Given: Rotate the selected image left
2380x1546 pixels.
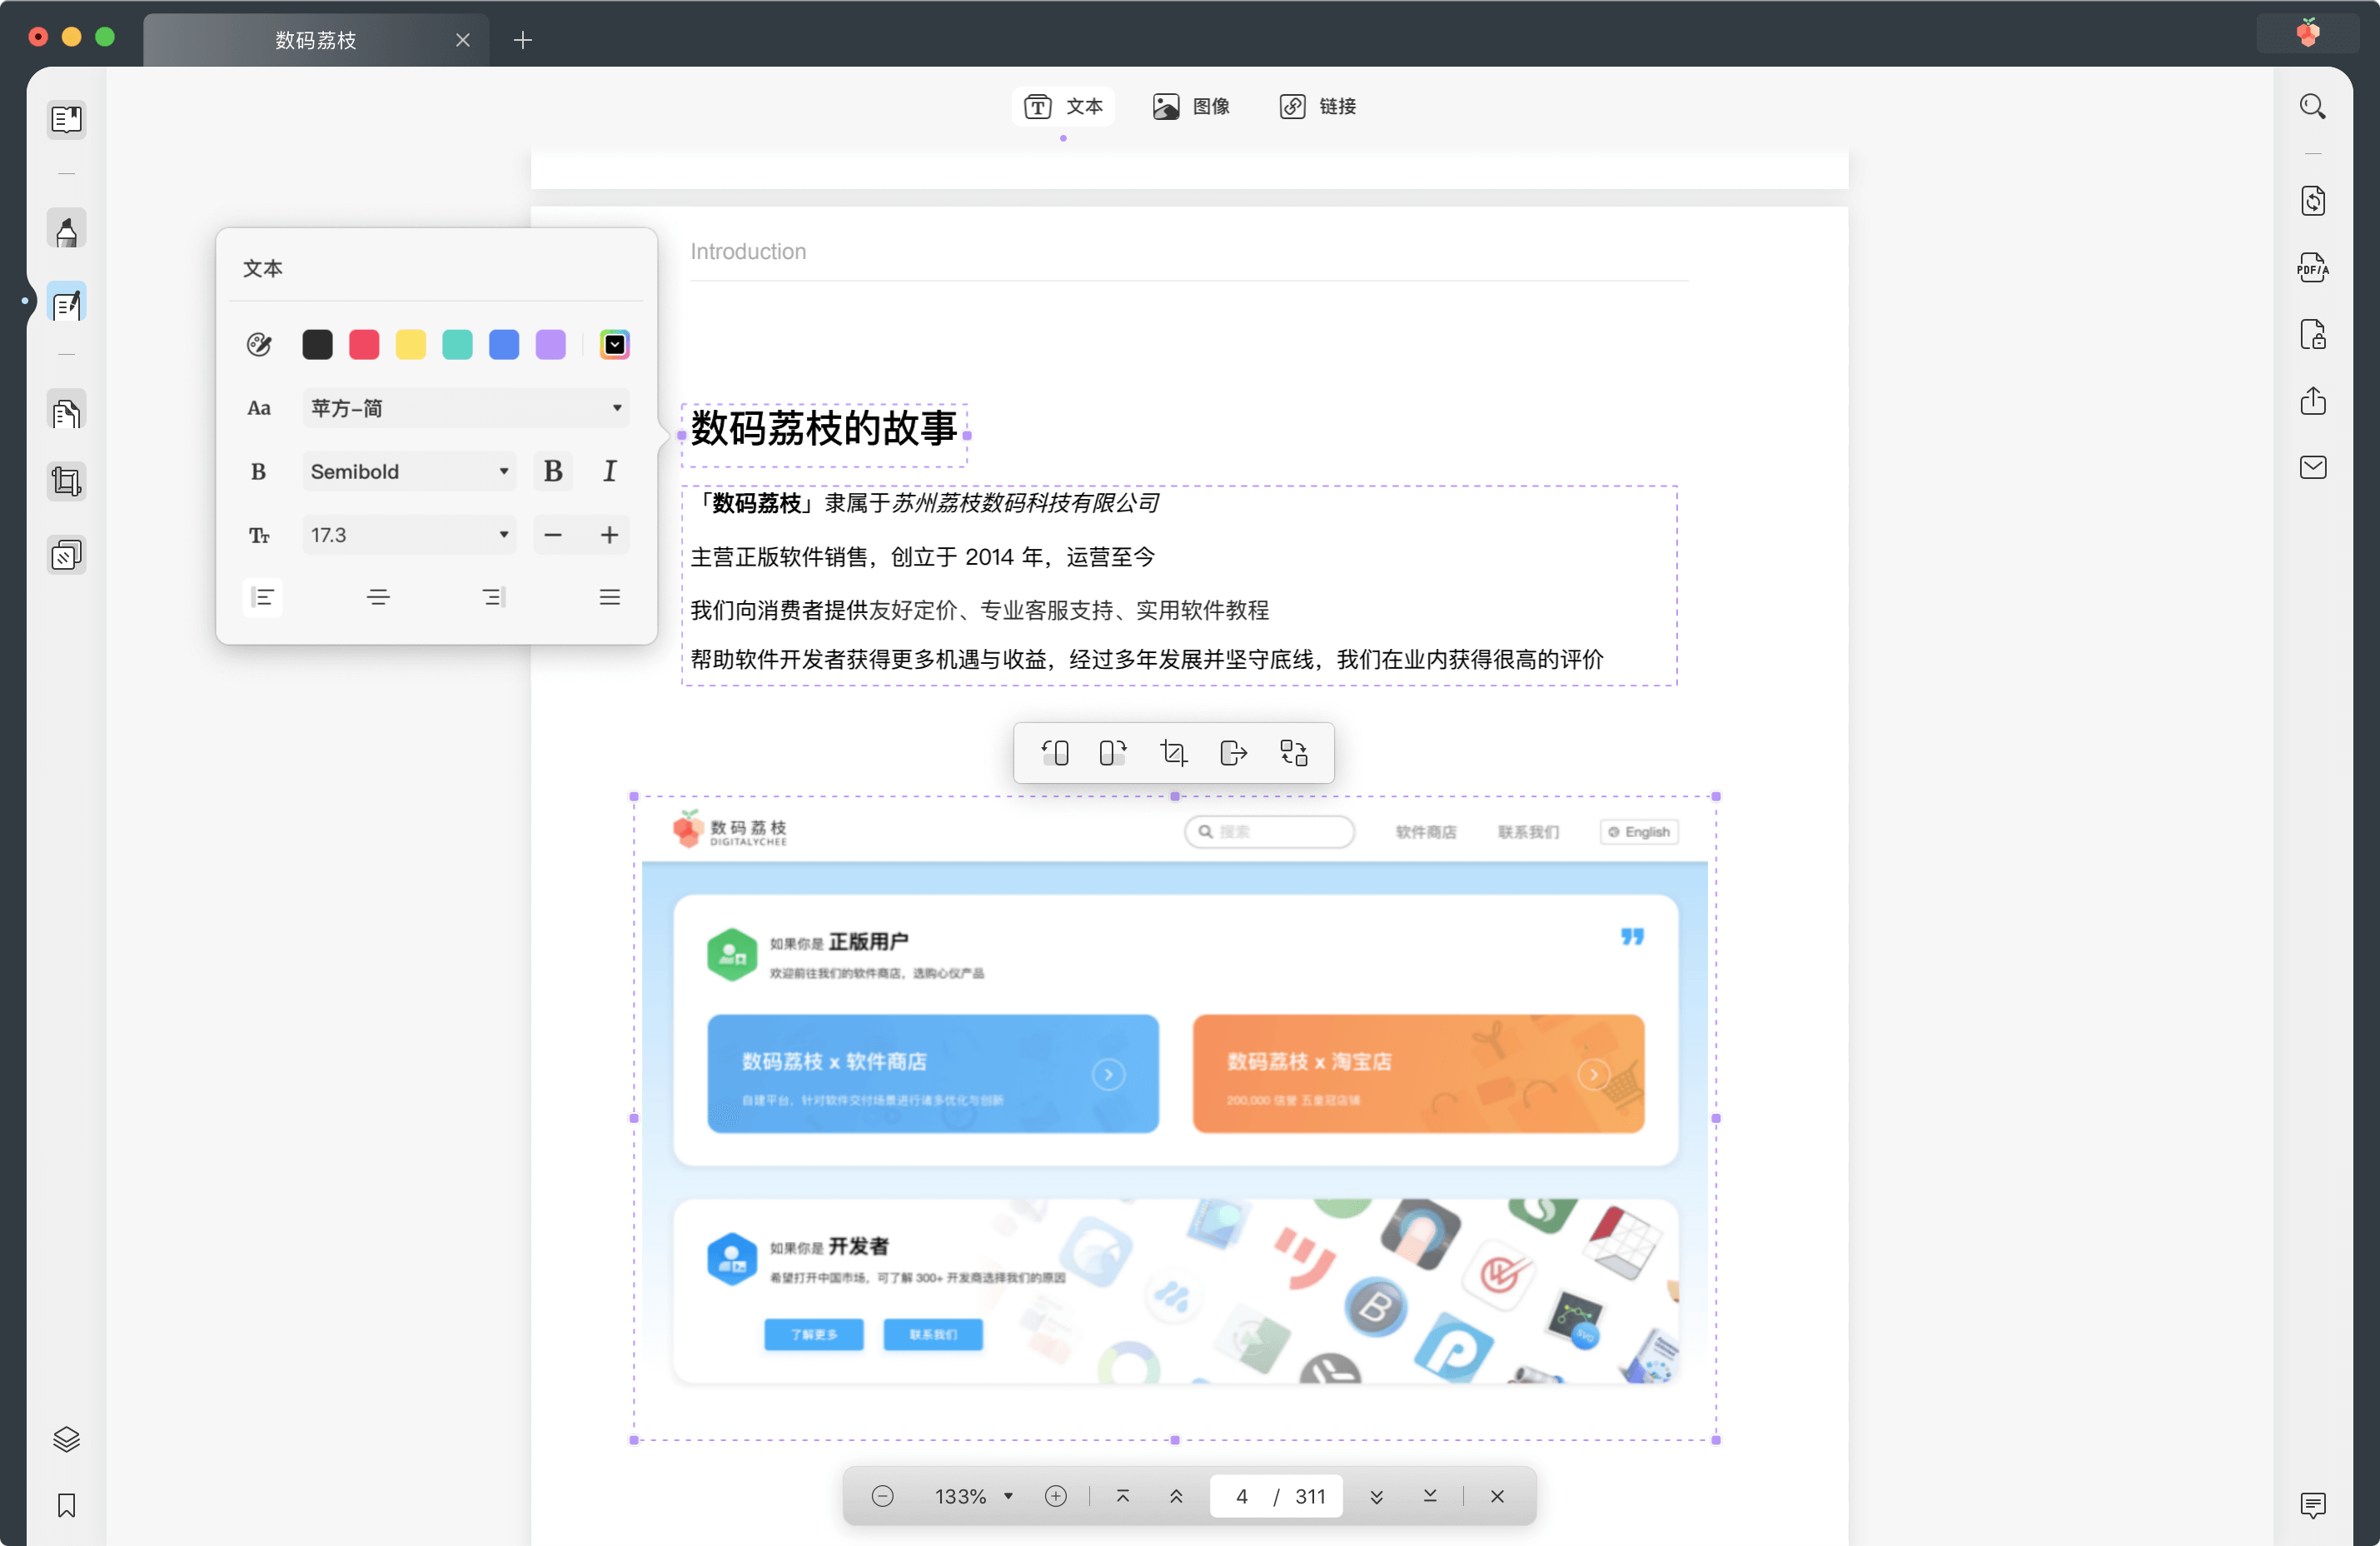Looking at the screenshot, I should tap(1056, 752).
